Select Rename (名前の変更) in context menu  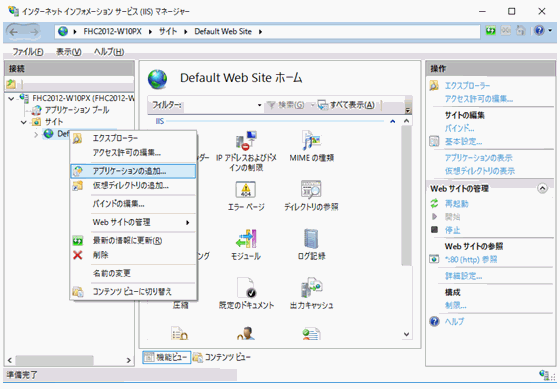(133, 273)
